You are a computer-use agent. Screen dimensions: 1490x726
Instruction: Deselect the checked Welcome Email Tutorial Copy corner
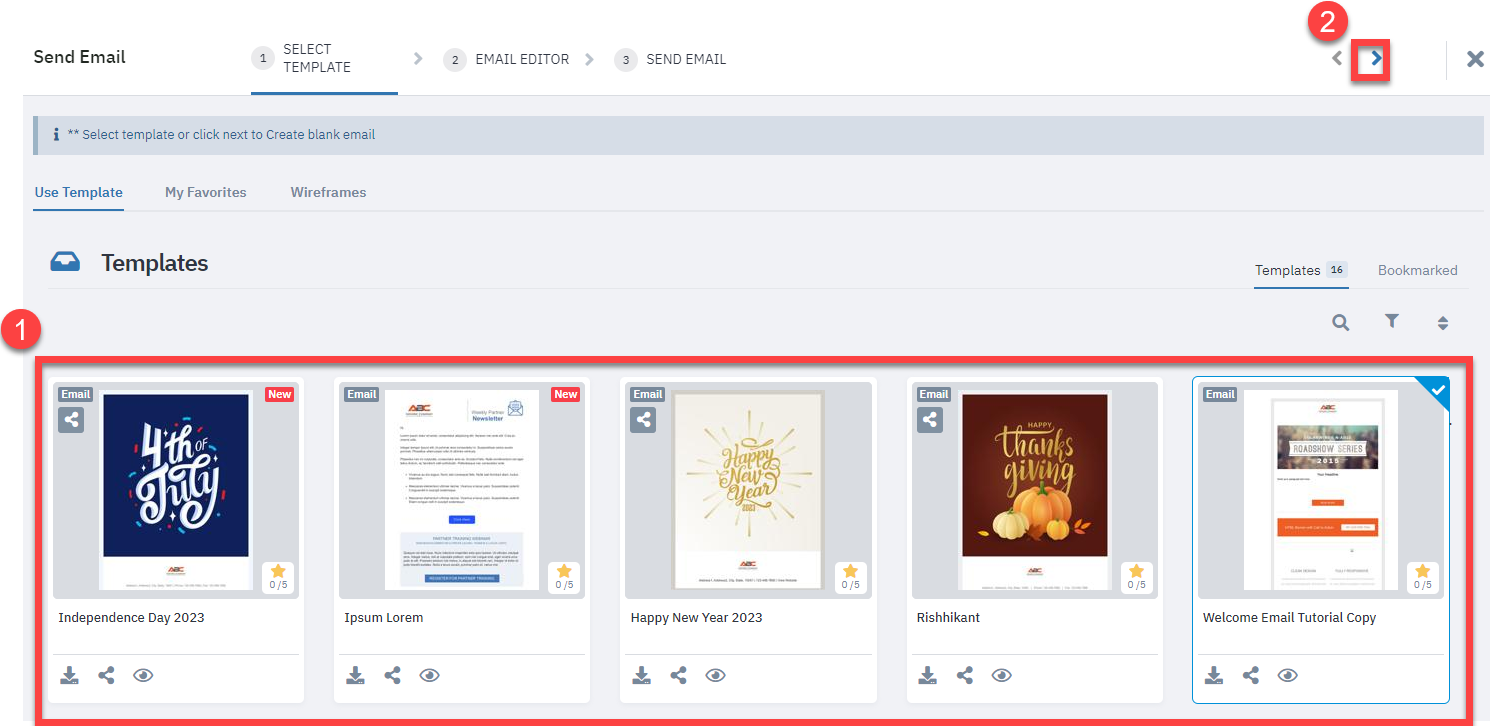coord(1438,390)
